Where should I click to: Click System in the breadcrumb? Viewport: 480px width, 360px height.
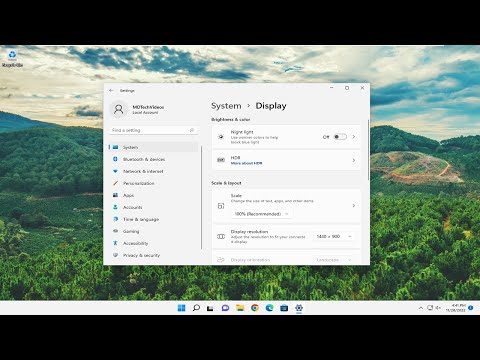pos(226,106)
